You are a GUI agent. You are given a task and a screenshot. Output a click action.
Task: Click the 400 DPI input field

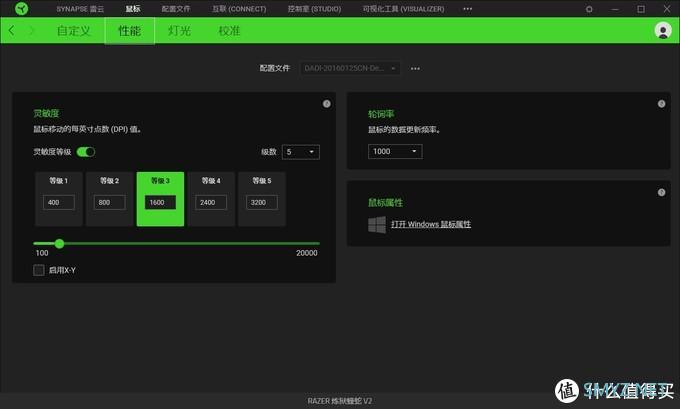tap(59, 203)
